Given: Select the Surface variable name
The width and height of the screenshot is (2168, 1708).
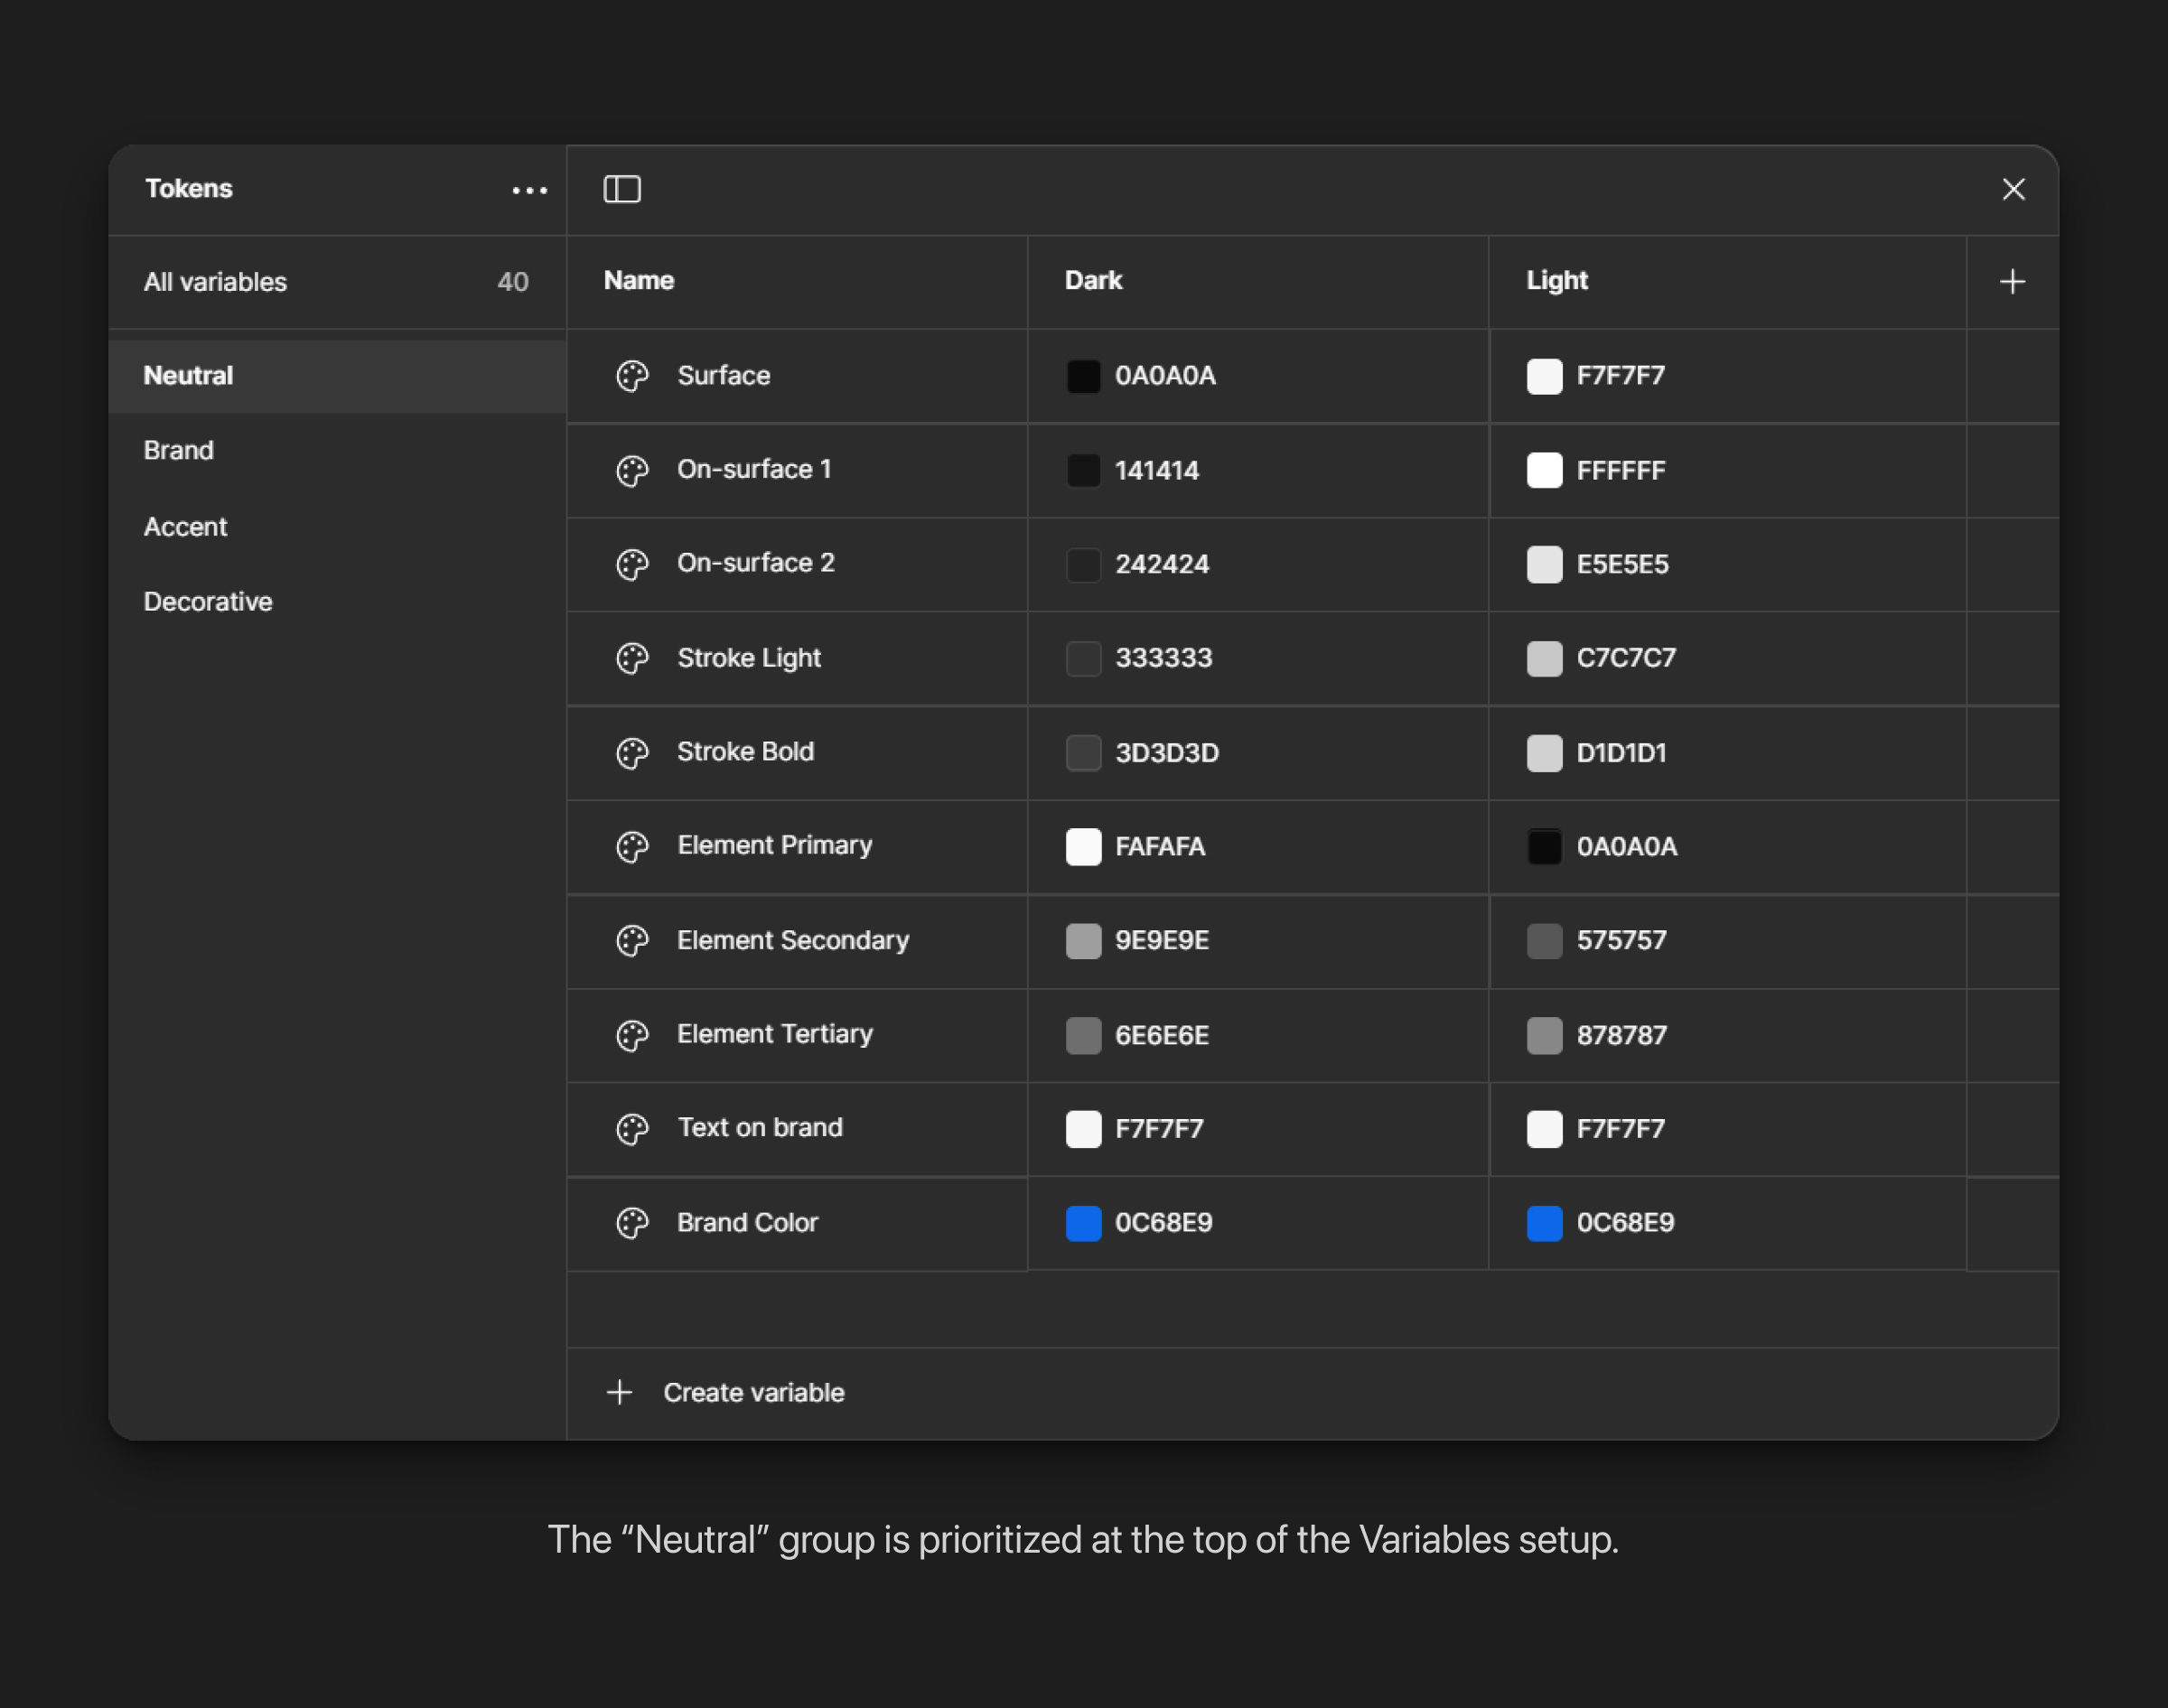Looking at the screenshot, I should [724, 375].
